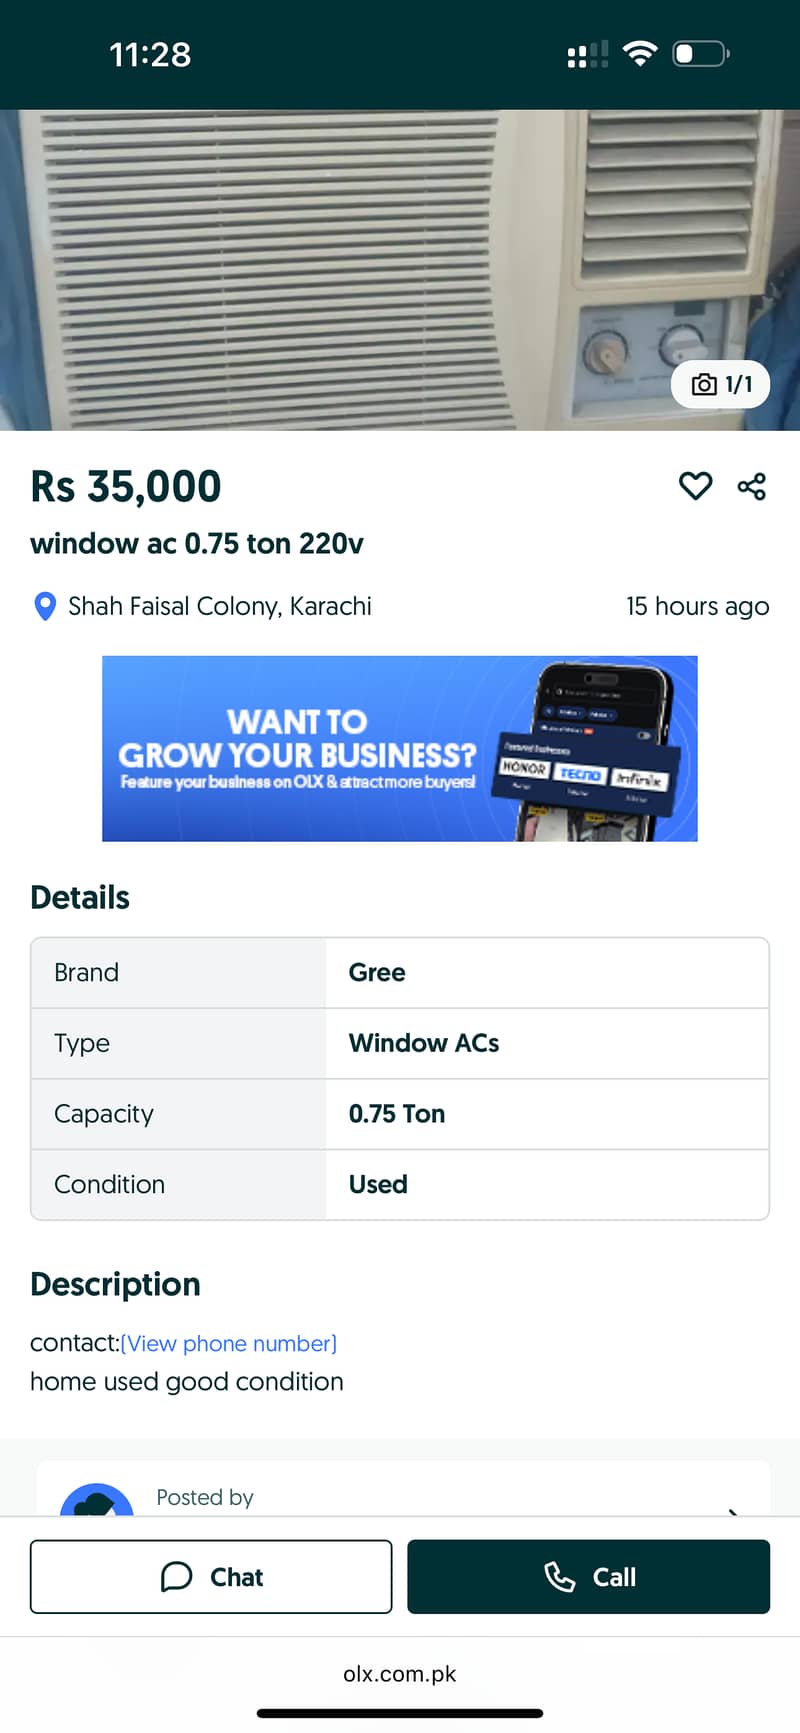Tap the seller profile avatar
800x1733 pixels.
point(97,1500)
